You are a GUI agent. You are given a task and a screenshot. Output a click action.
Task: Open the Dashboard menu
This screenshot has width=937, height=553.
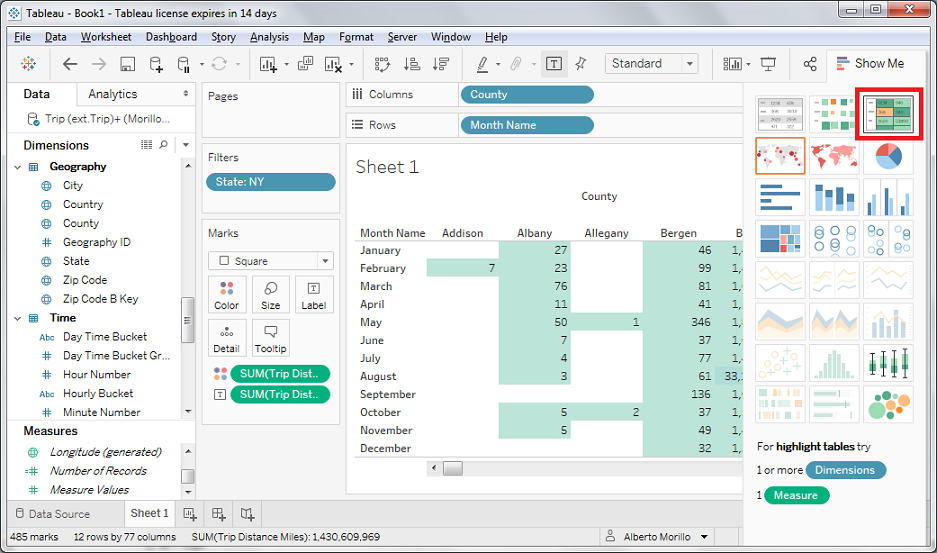(x=171, y=37)
